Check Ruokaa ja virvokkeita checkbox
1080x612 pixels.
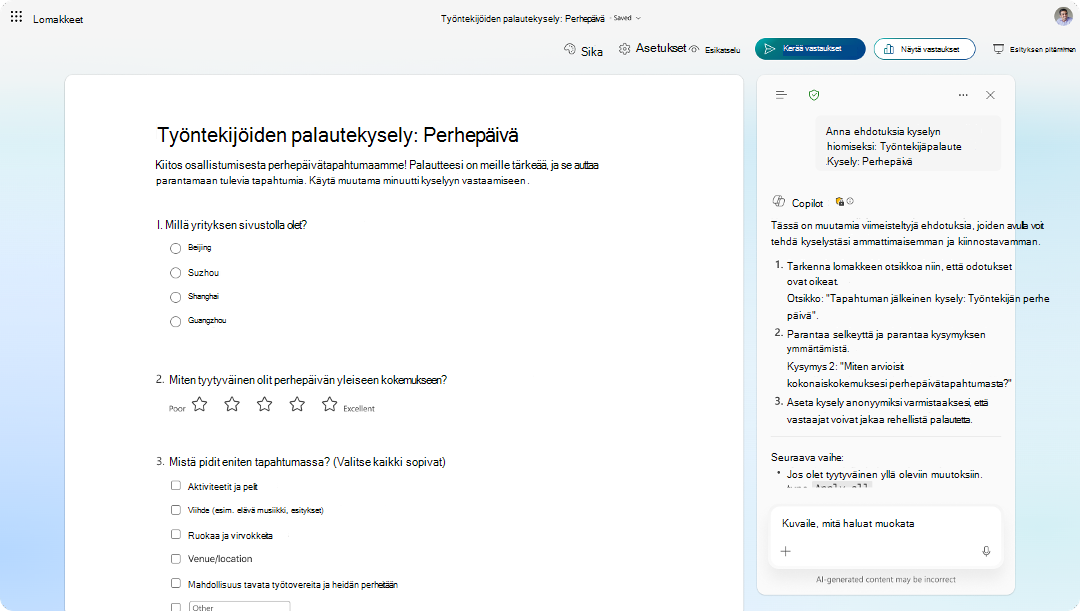(176, 534)
